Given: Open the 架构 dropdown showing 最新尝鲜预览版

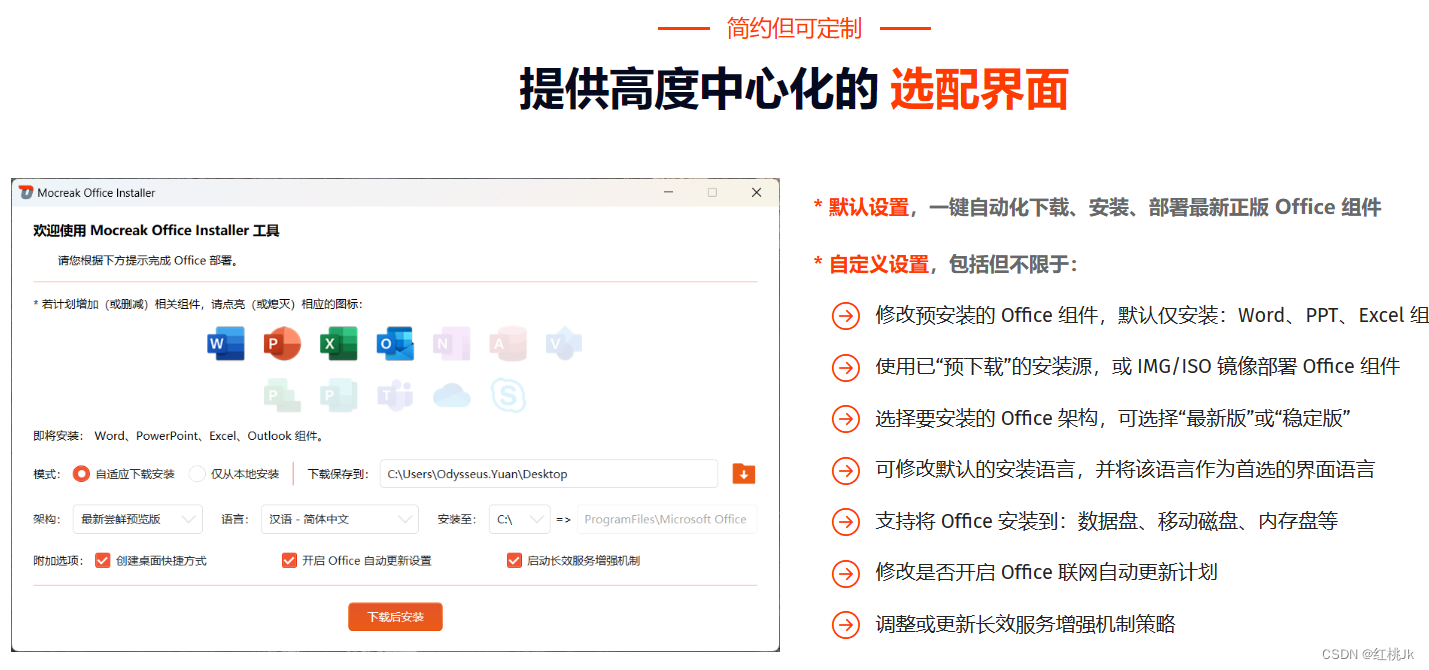Looking at the screenshot, I should pyautogui.click(x=138, y=519).
